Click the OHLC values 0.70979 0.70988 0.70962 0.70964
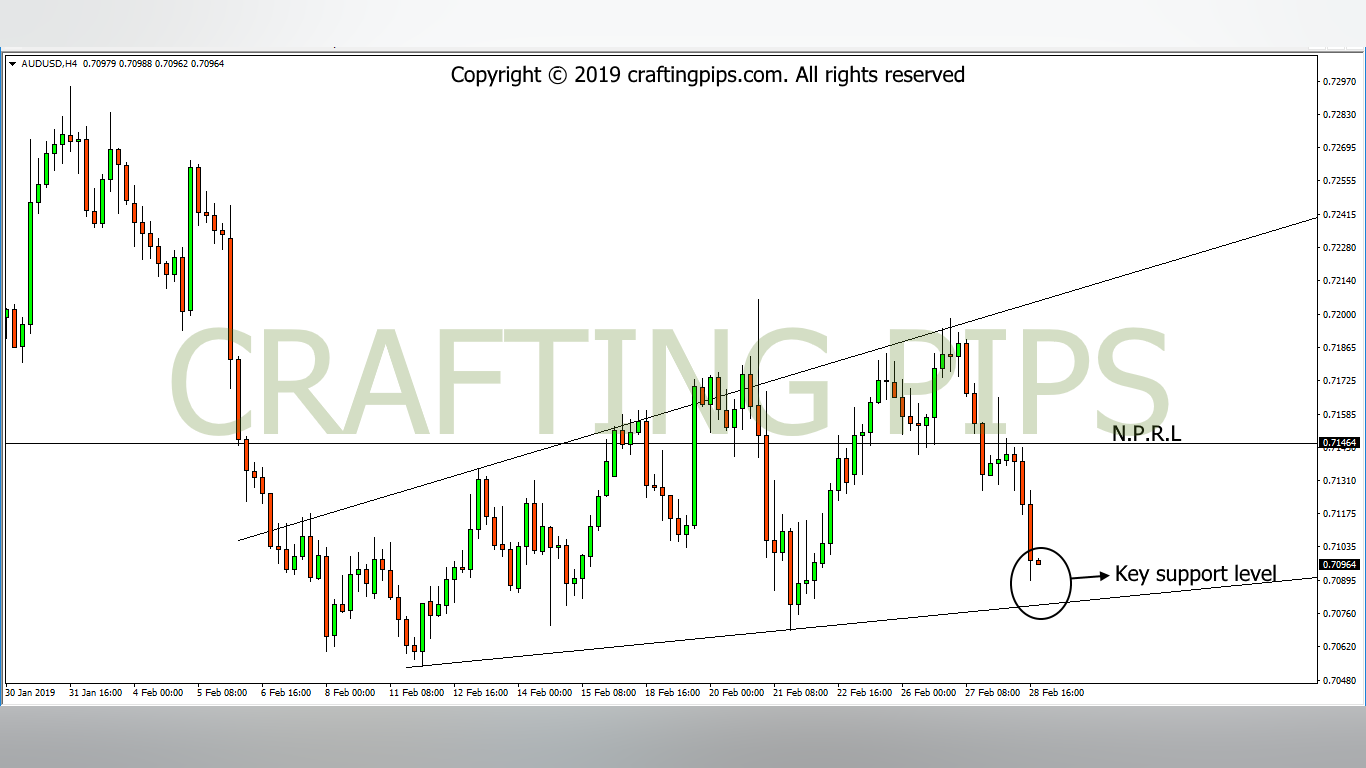Image resolution: width=1366 pixels, height=768 pixels. click(x=154, y=64)
